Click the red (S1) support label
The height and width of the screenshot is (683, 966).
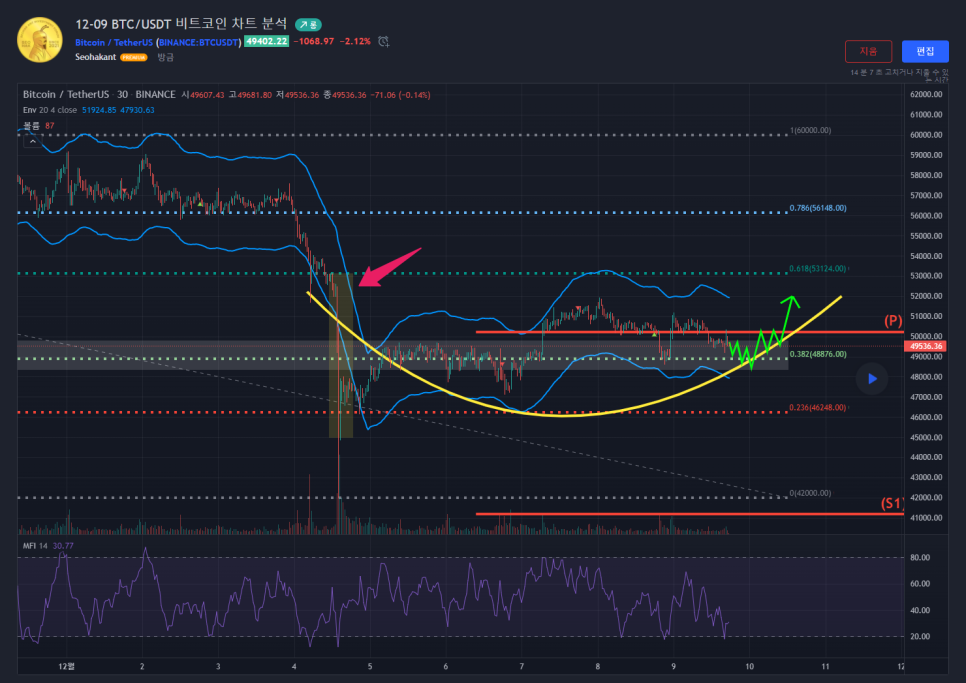891,503
